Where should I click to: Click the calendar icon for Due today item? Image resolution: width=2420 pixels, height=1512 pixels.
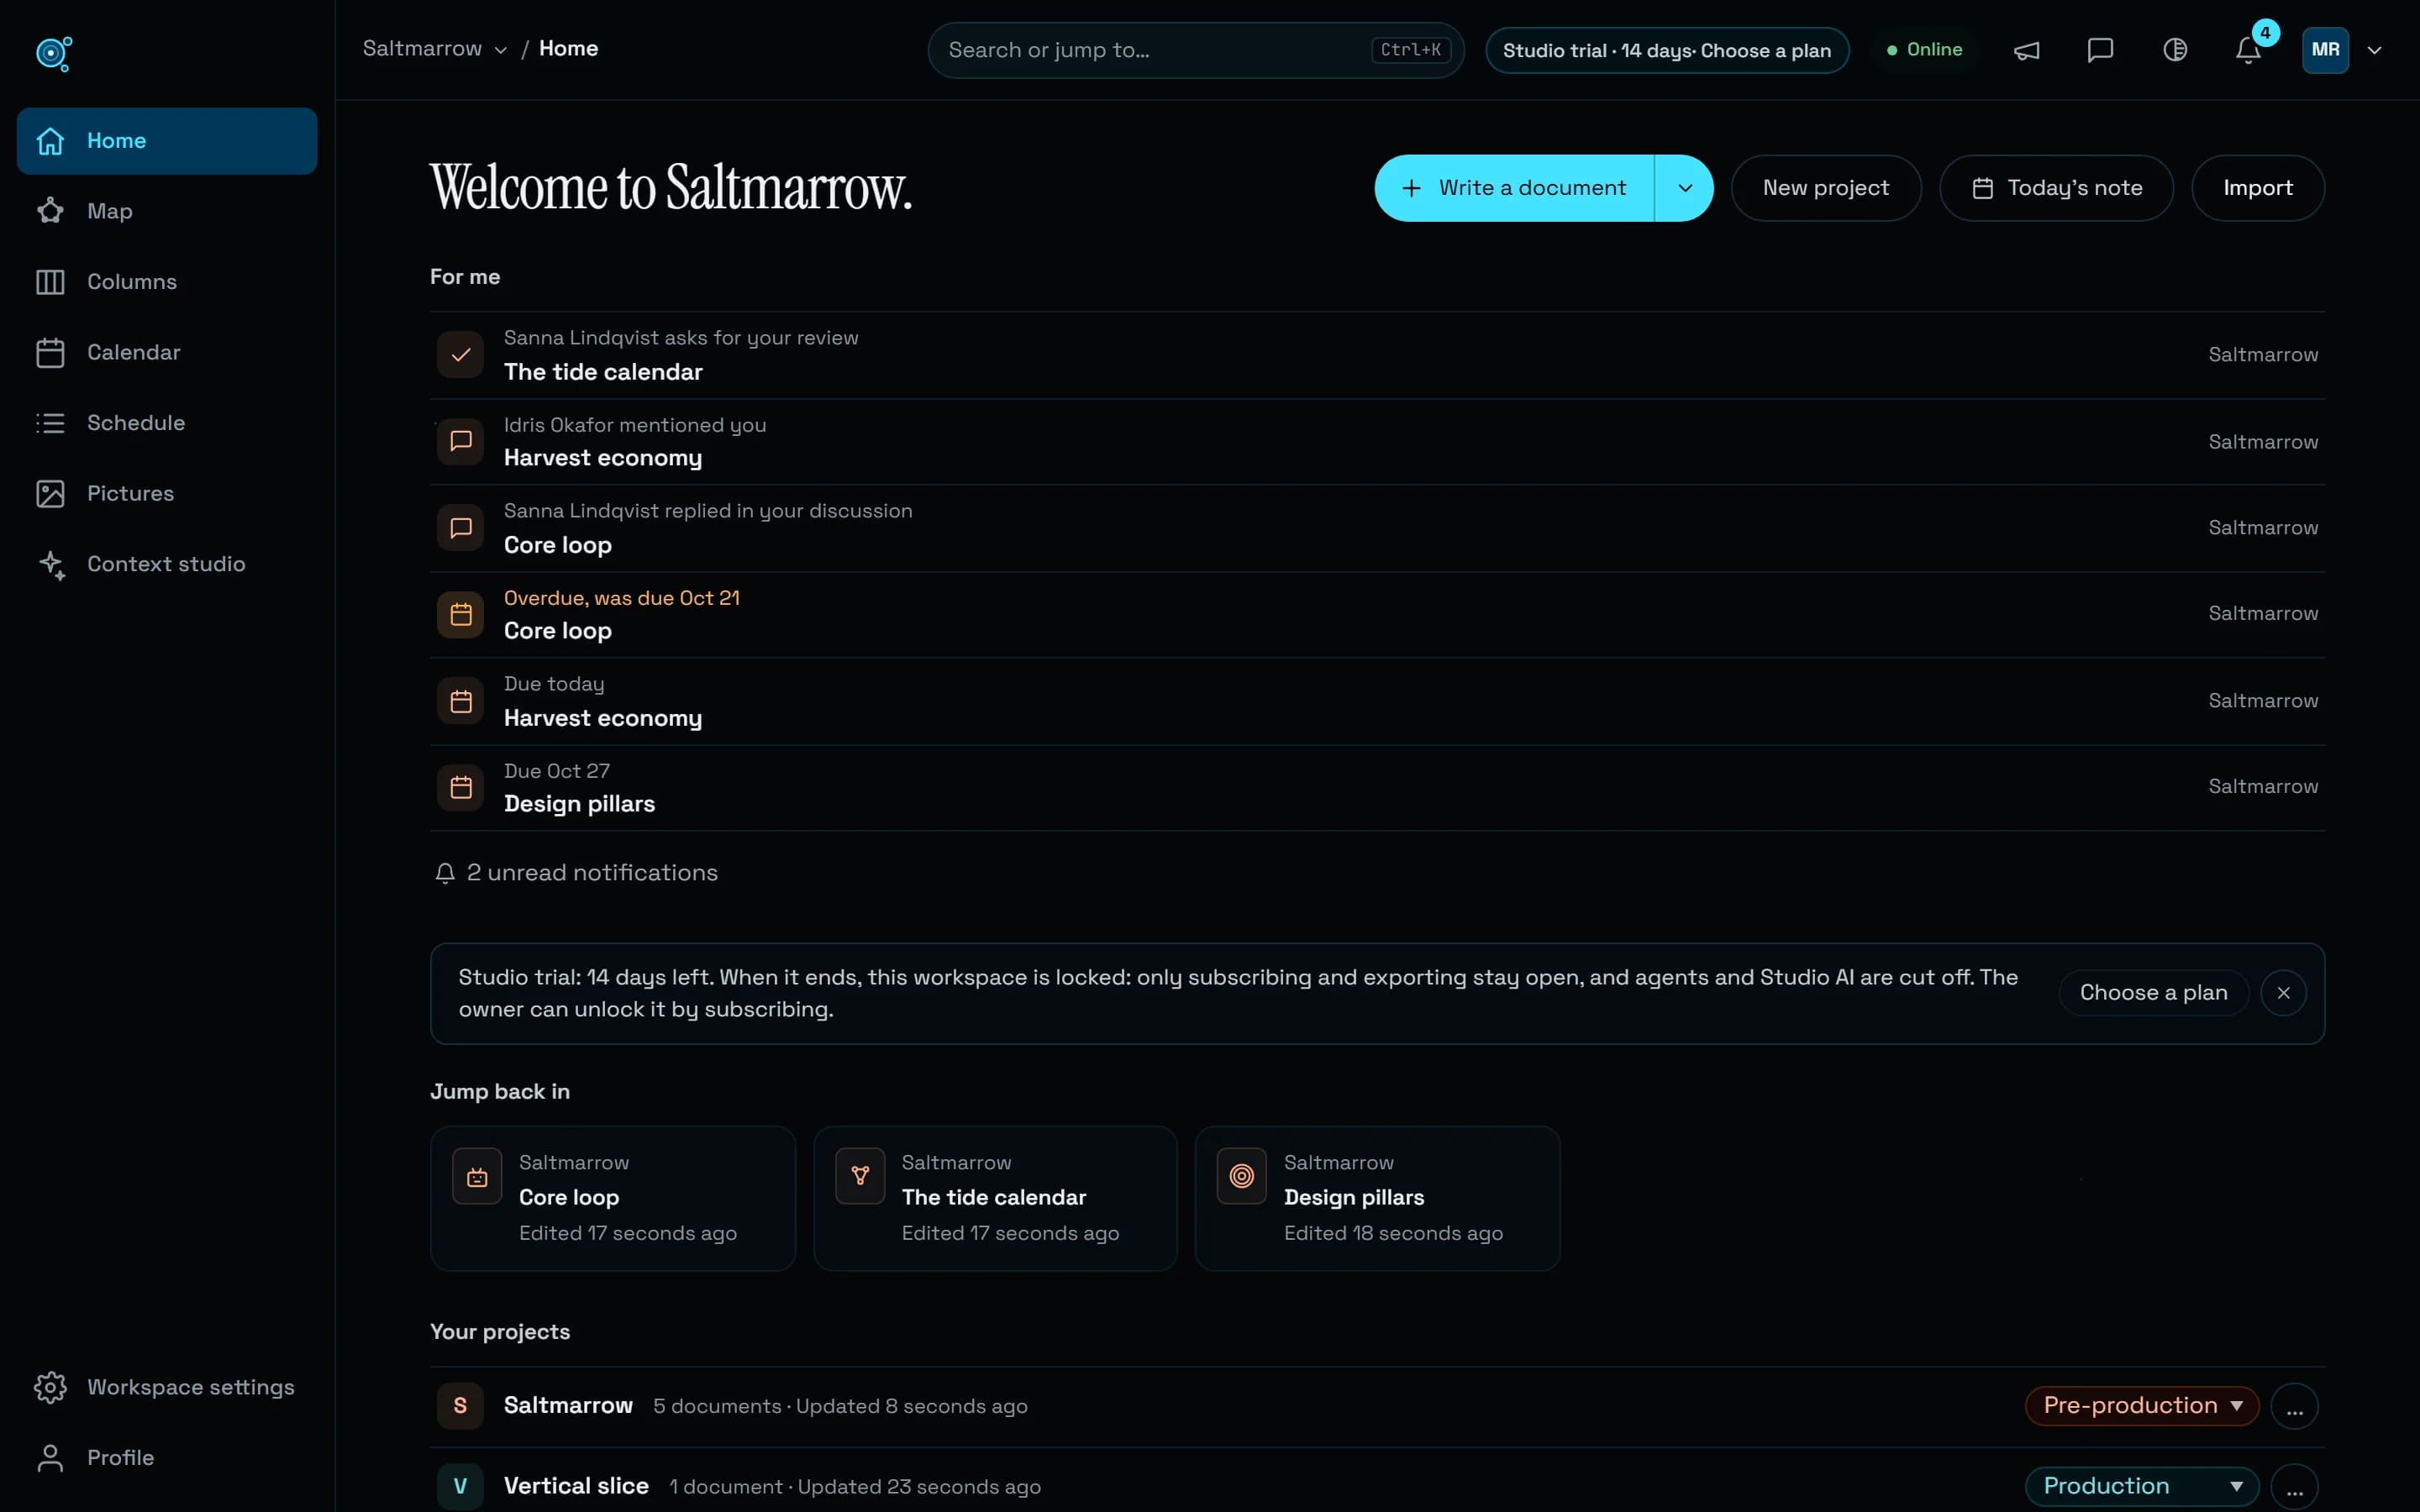pos(460,701)
